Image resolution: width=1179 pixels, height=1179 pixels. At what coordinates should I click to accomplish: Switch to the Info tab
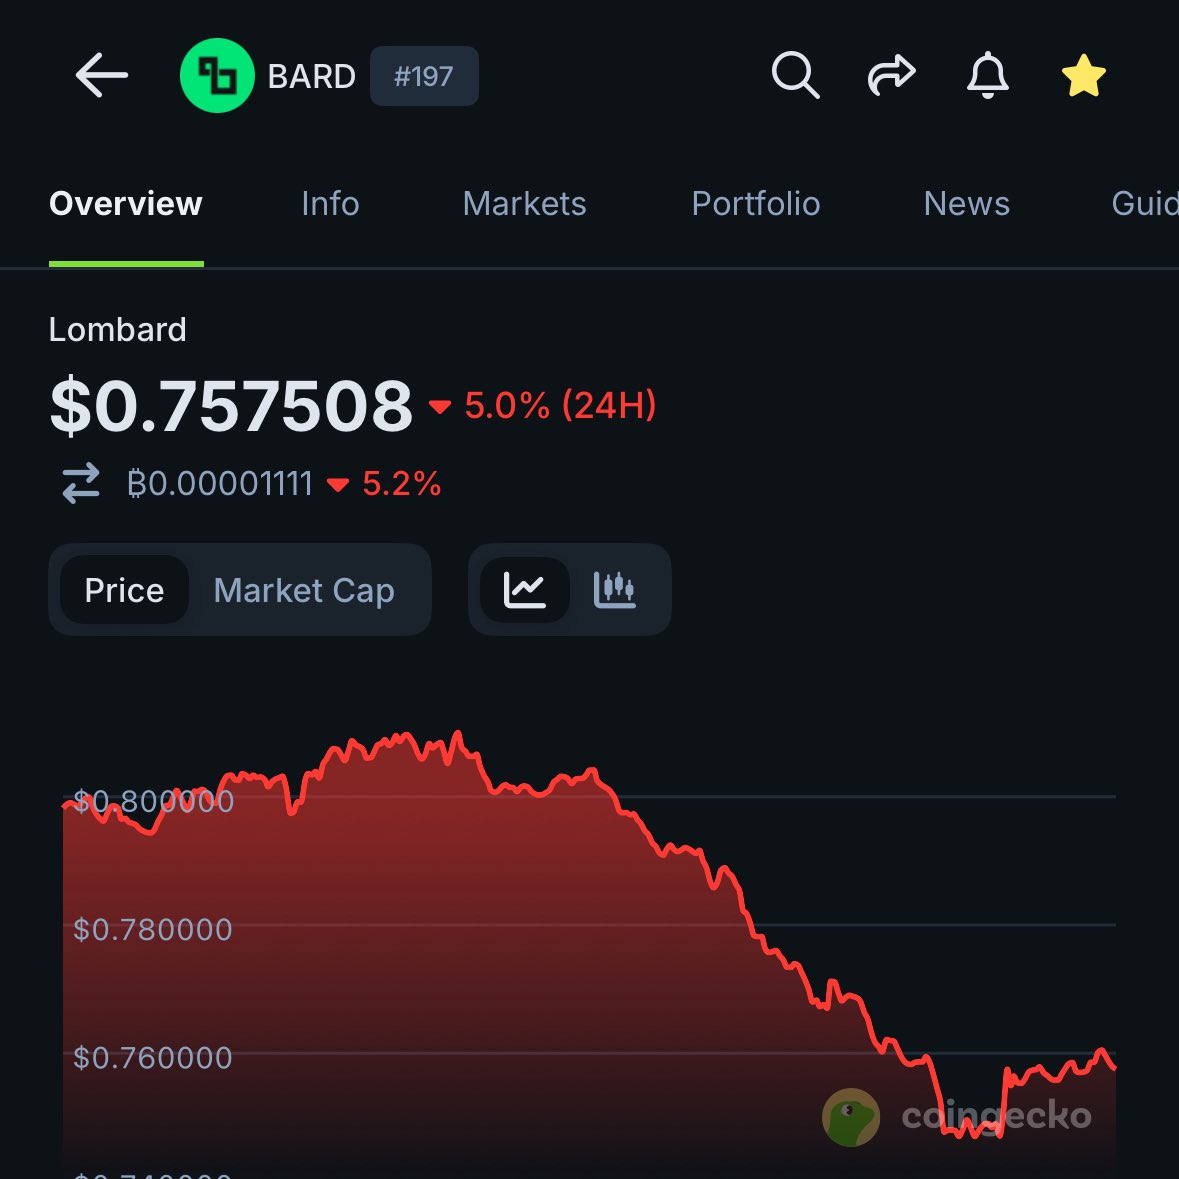[x=330, y=204]
